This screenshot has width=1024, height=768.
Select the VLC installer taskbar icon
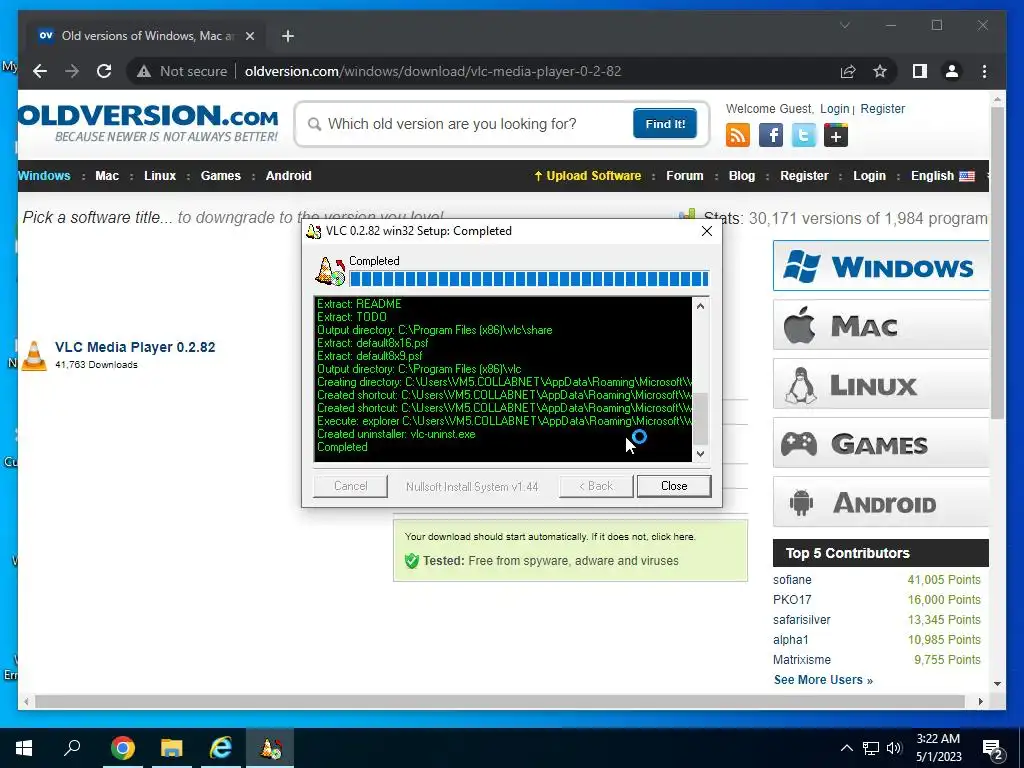coord(270,748)
